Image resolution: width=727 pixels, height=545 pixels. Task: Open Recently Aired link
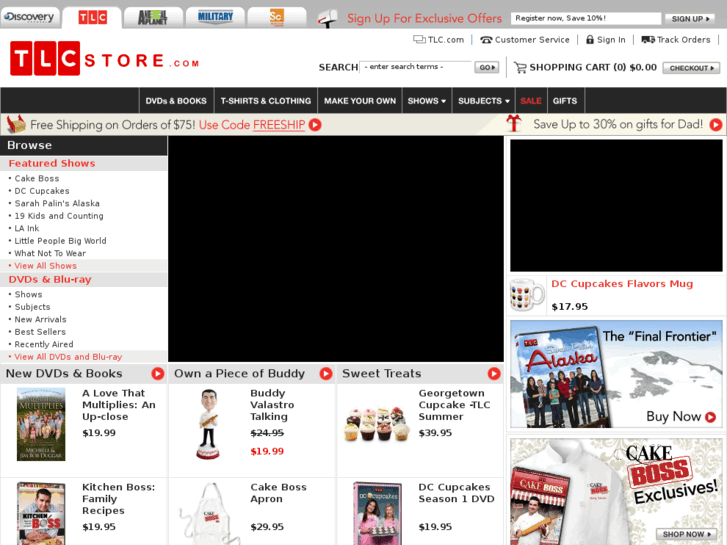pos(44,345)
